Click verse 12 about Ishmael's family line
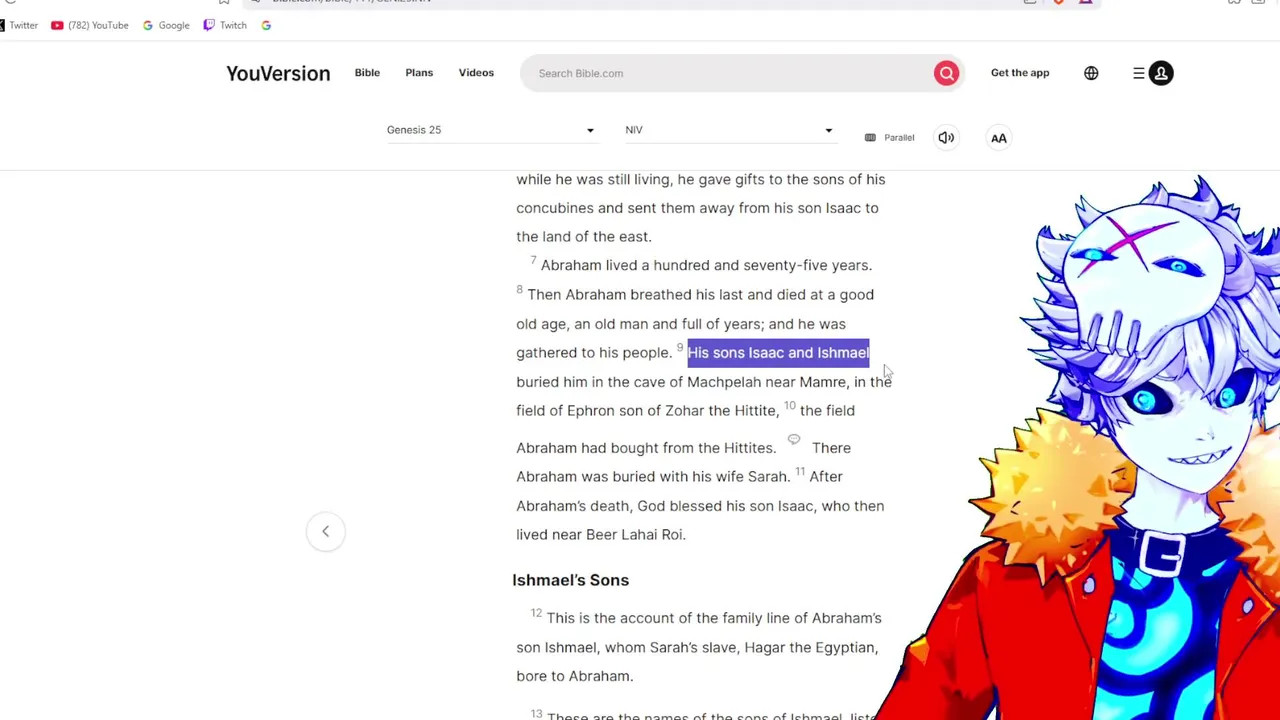Image resolution: width=1280 pixels, height=720 pixels. [x=699, y=647]
